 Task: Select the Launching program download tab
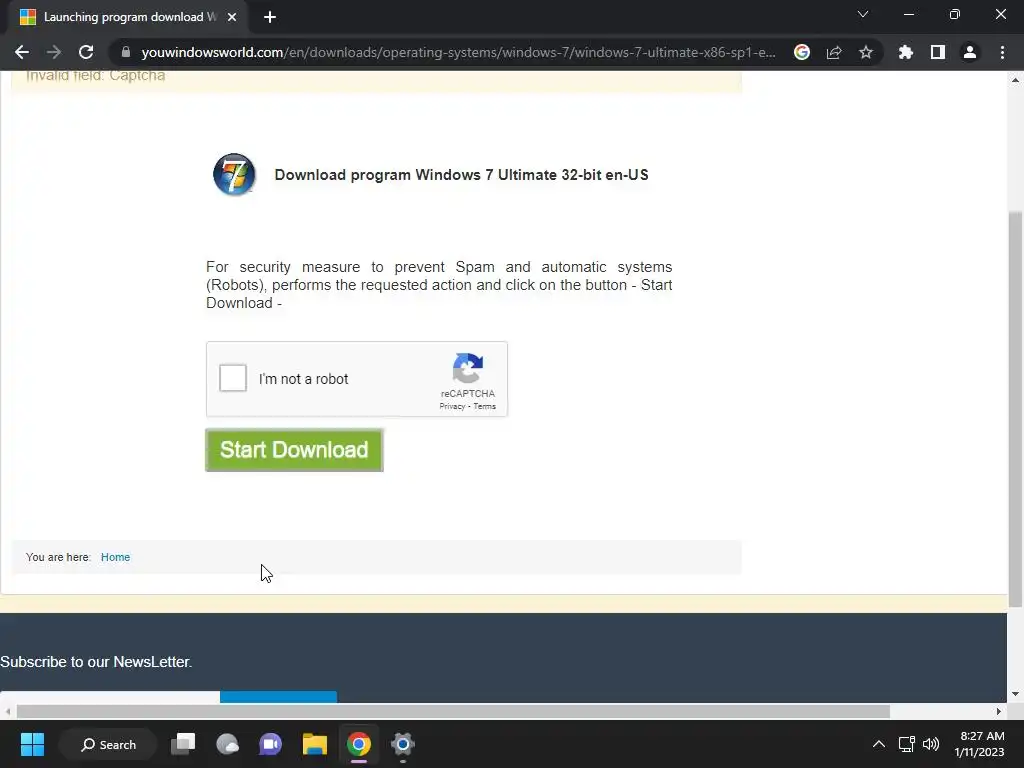click(127, 17)
